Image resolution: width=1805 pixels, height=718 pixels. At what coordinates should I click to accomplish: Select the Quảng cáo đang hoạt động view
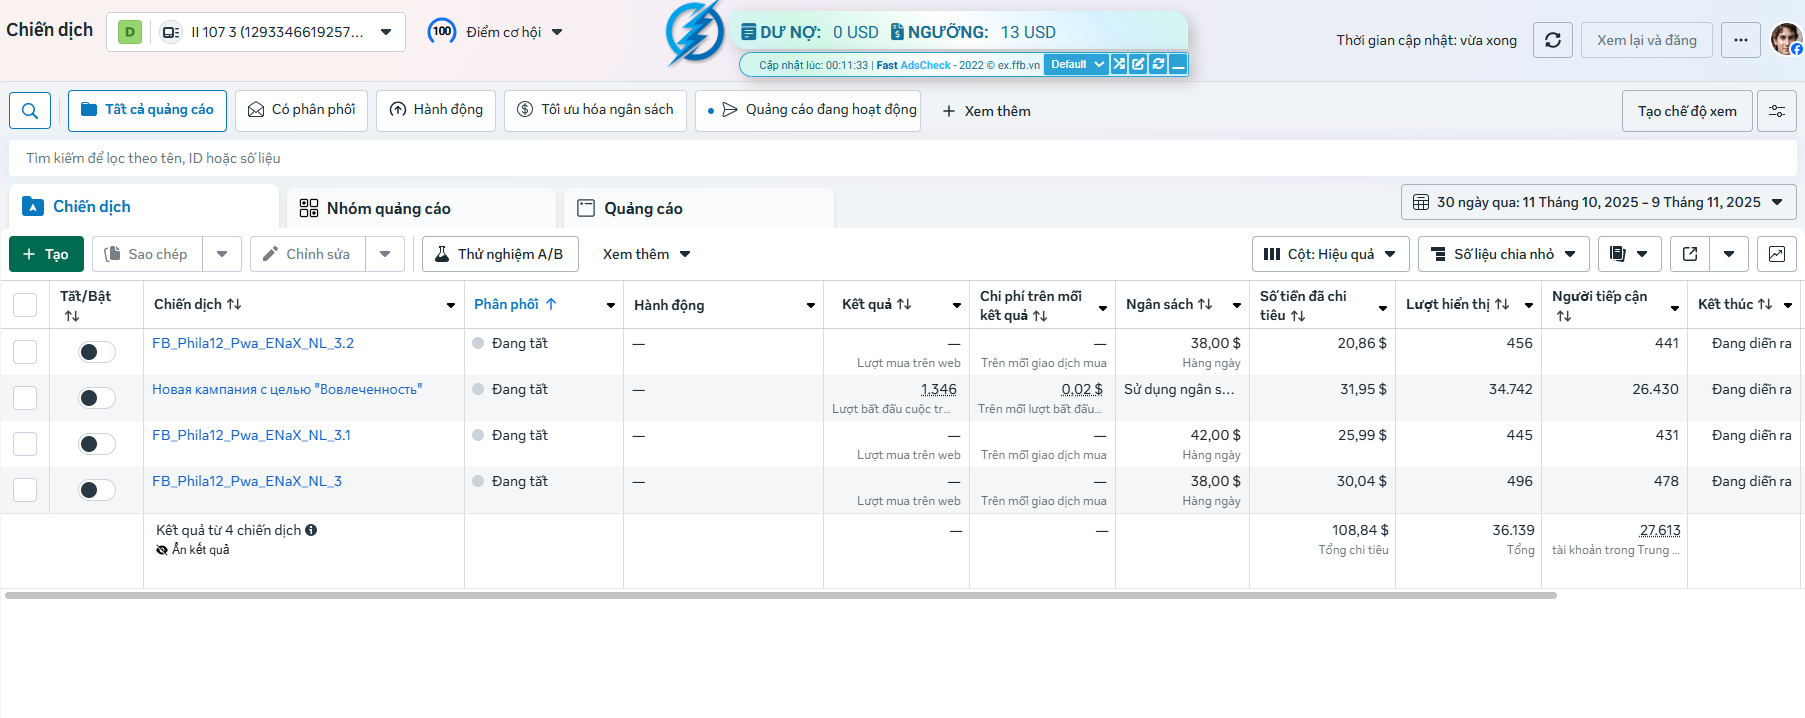point(808,110)
